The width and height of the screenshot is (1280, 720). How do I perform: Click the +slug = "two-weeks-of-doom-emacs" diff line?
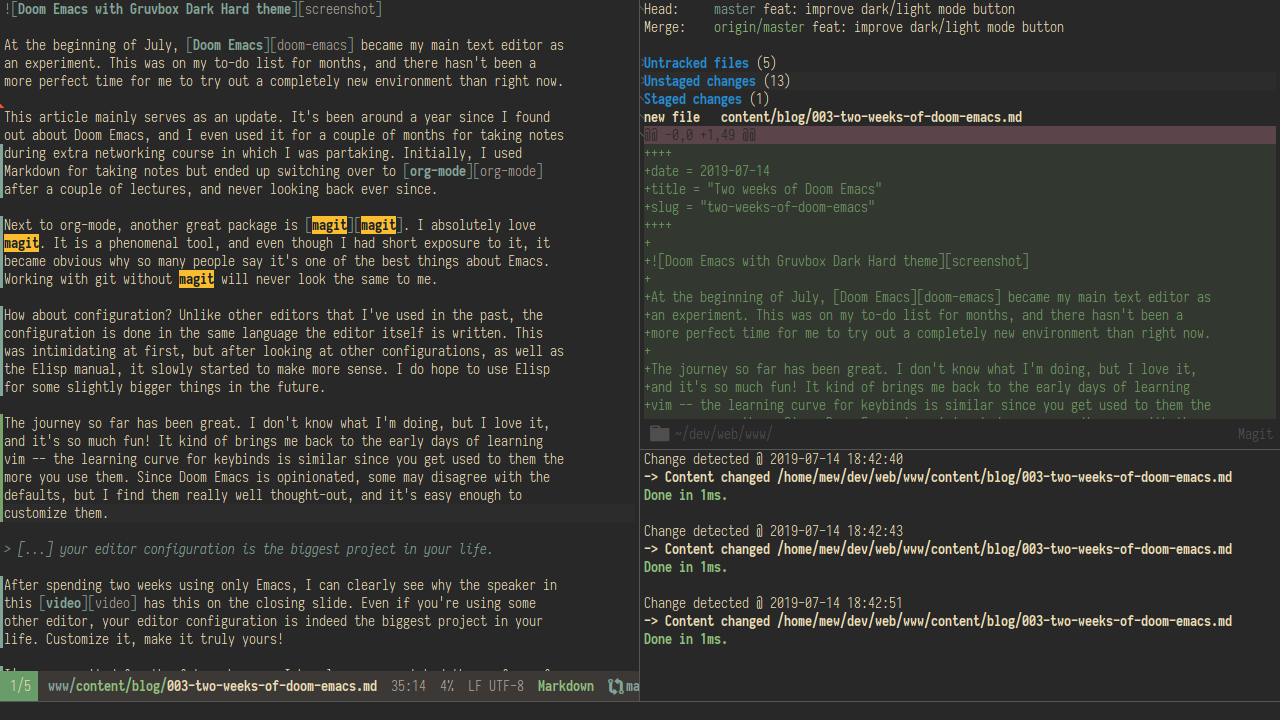[760, 207]
